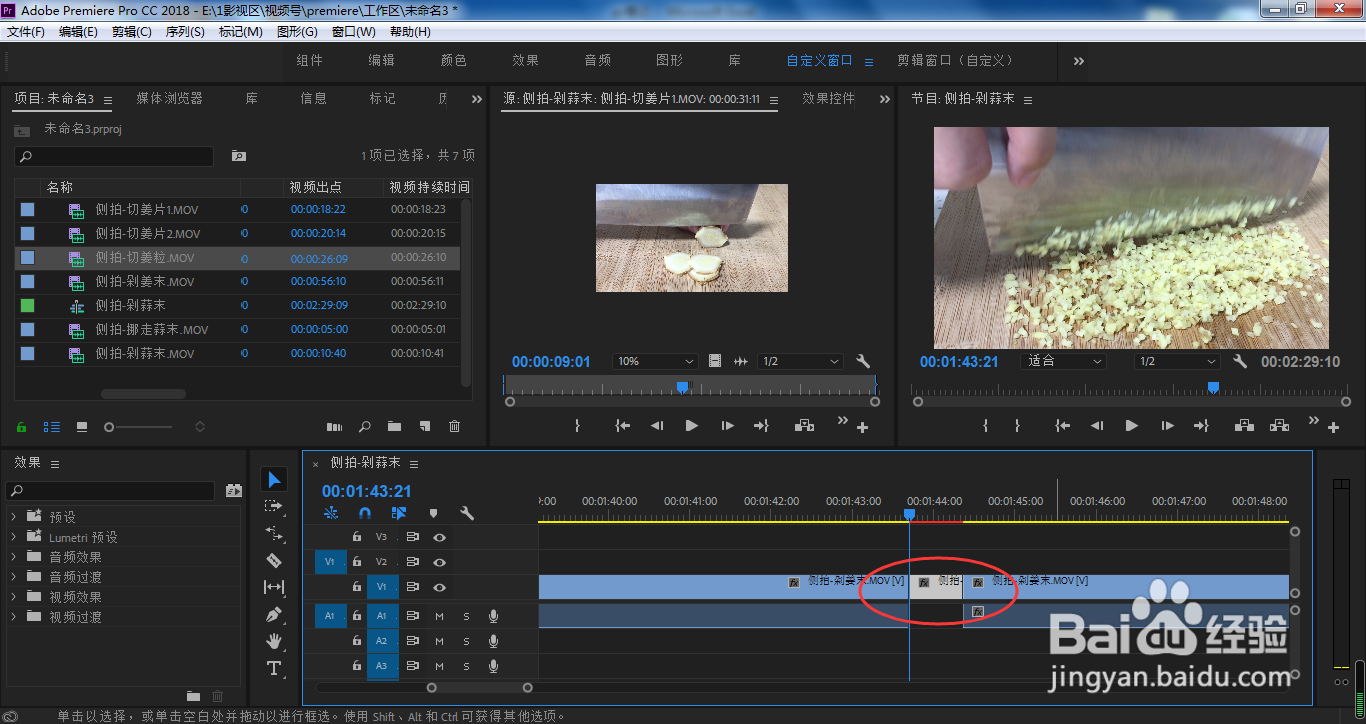Enable voice-over record on A1
Image resolution: width=1366 pixels, height=724 pixels.
493,616
